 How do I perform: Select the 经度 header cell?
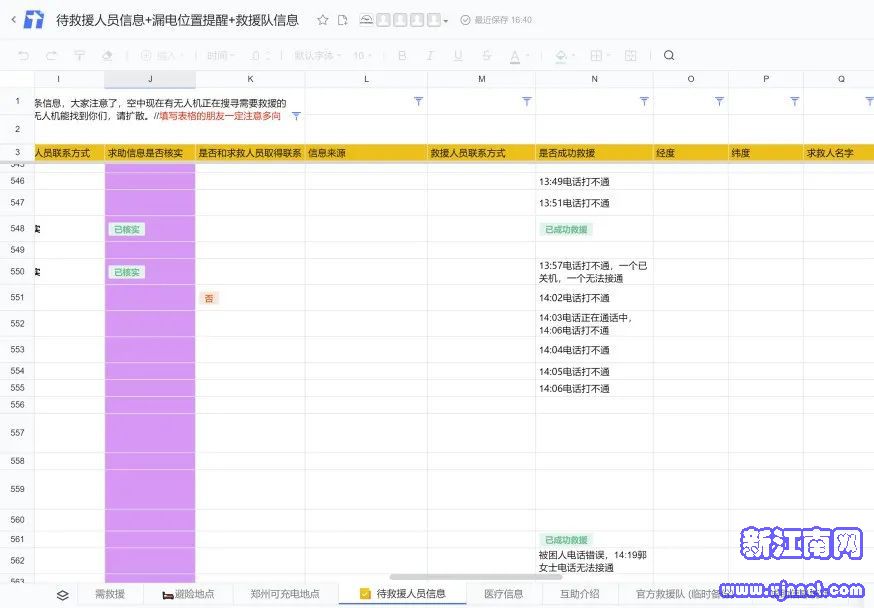tap(691, 153)
